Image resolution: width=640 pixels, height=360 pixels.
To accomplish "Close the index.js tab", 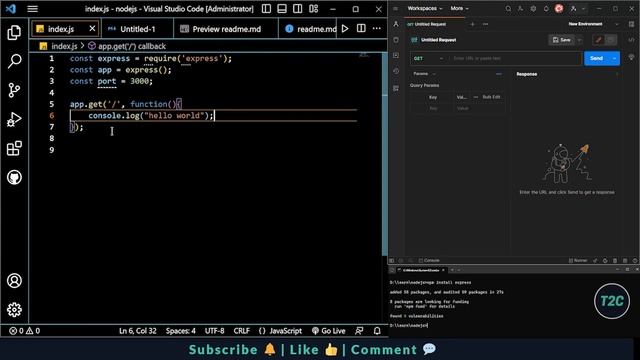I will pyautogui.click(x=92, y=29).
